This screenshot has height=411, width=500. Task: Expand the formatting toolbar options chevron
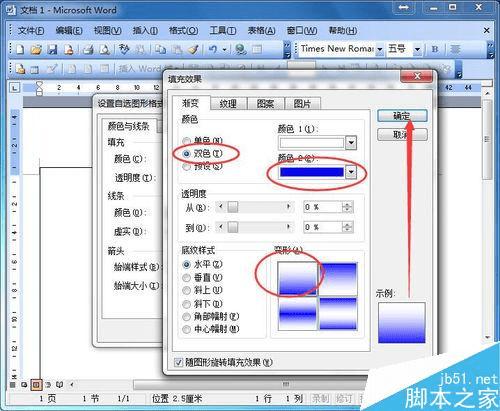coord(490,50)
